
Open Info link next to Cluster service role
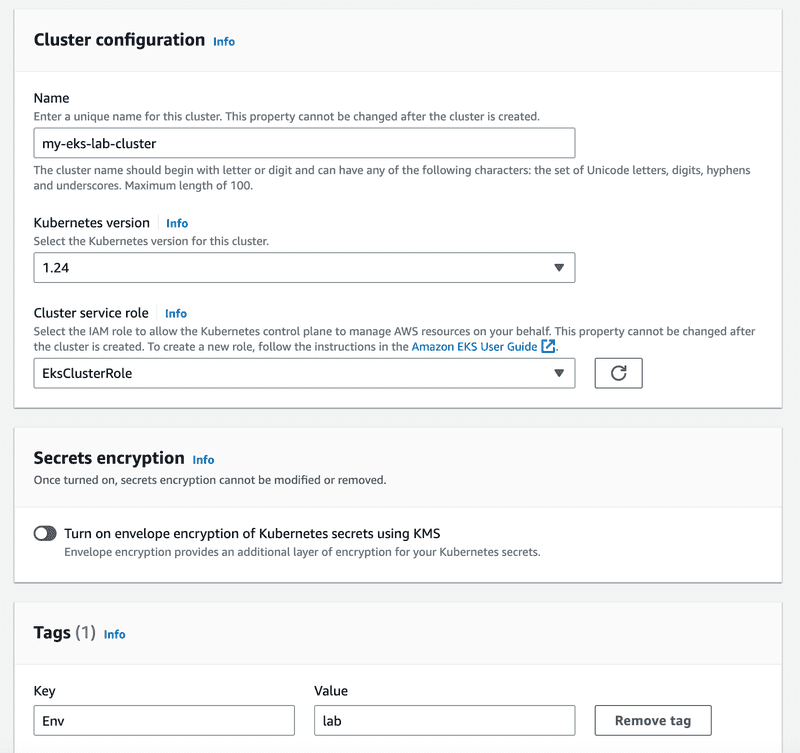pos(176,313)
